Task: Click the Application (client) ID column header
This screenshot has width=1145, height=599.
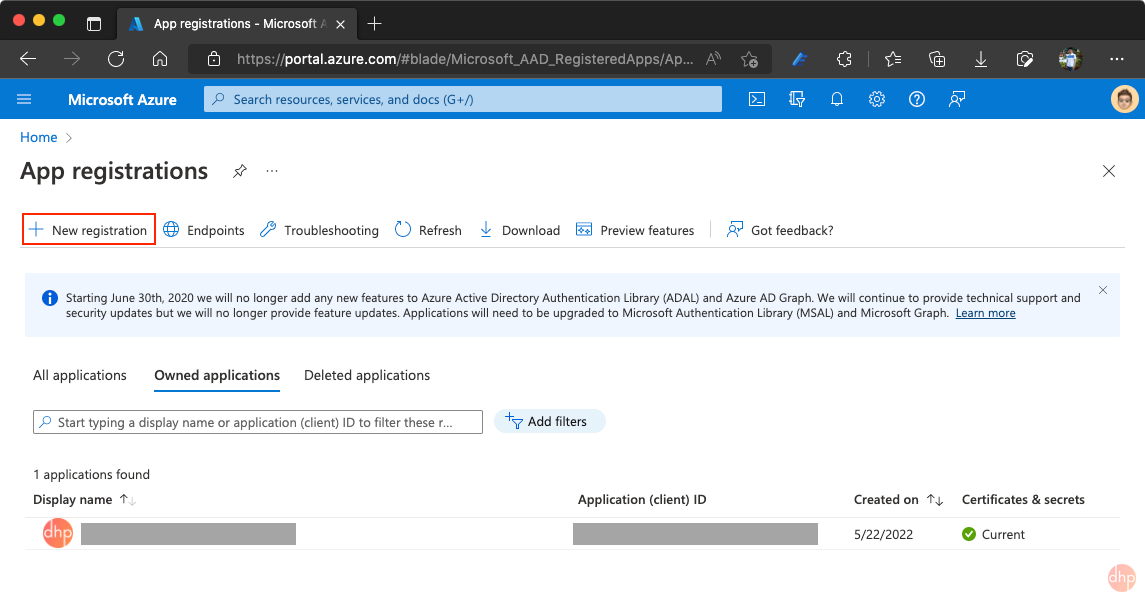Action: point(642,500)
